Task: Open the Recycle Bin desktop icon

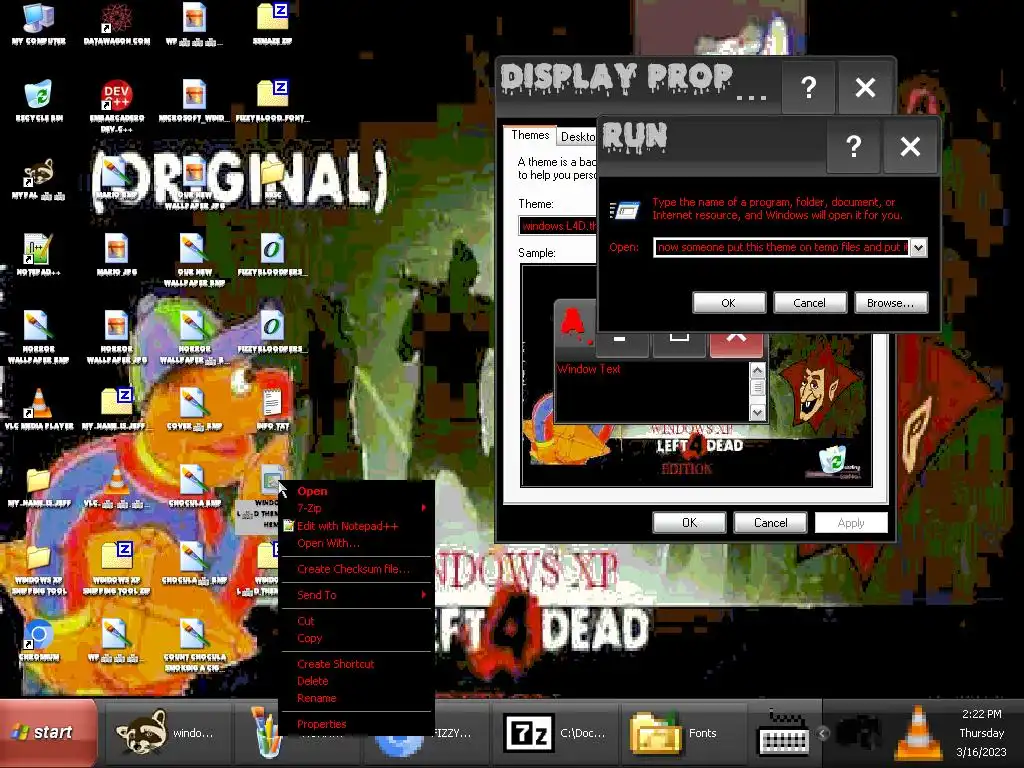Action: 39,101
